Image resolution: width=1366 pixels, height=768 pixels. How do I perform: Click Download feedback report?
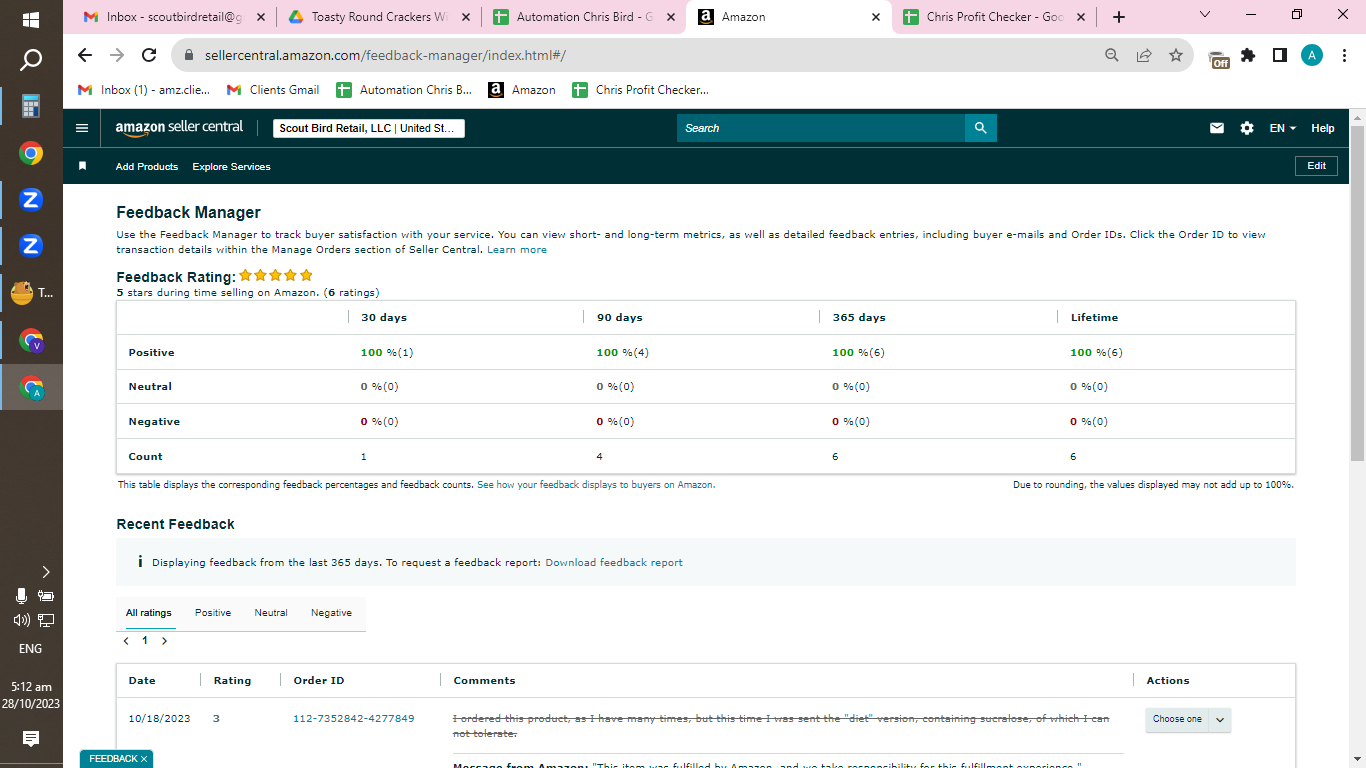[x=614, y=563]
